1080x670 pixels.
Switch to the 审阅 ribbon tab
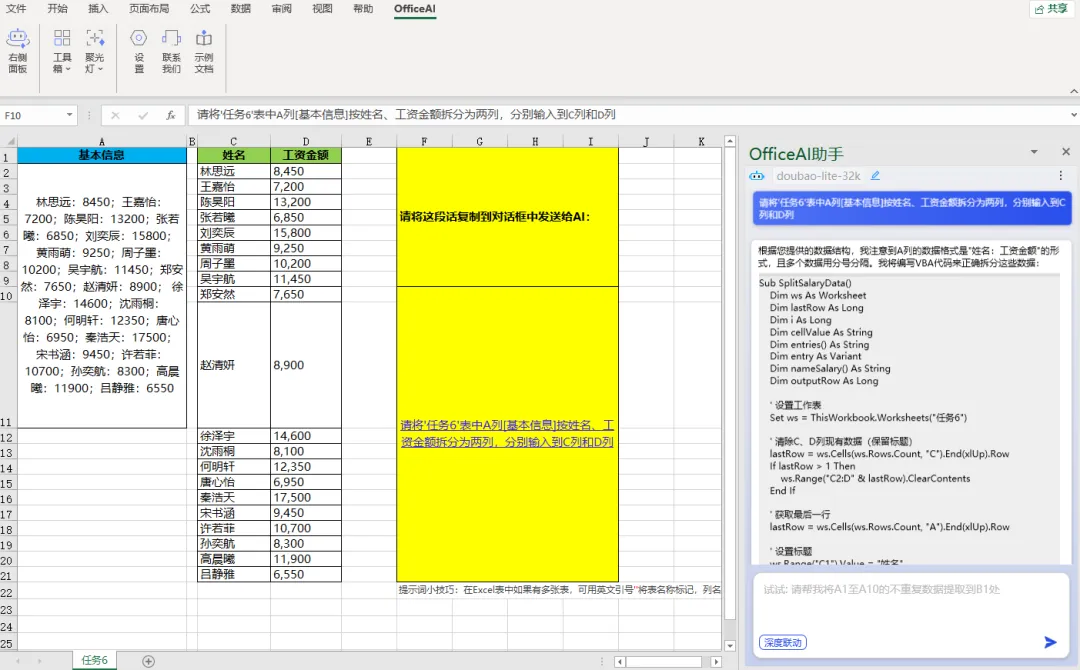(x=281, y=8)
